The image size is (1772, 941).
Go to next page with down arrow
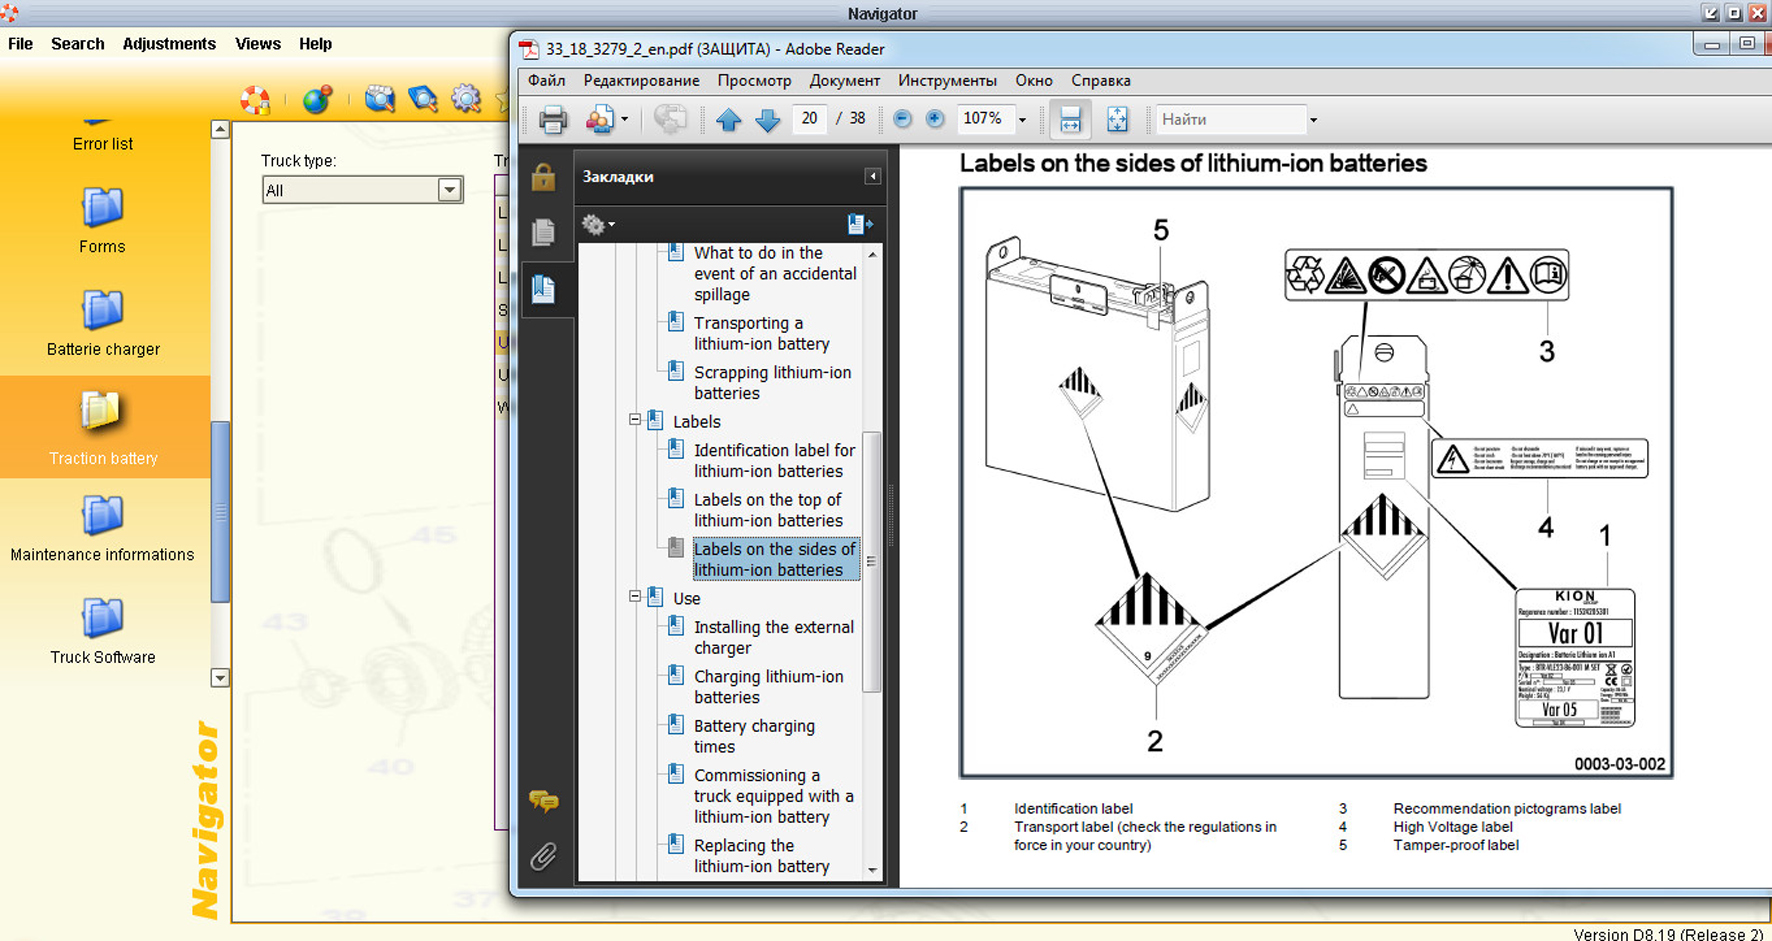click(767, 120)
